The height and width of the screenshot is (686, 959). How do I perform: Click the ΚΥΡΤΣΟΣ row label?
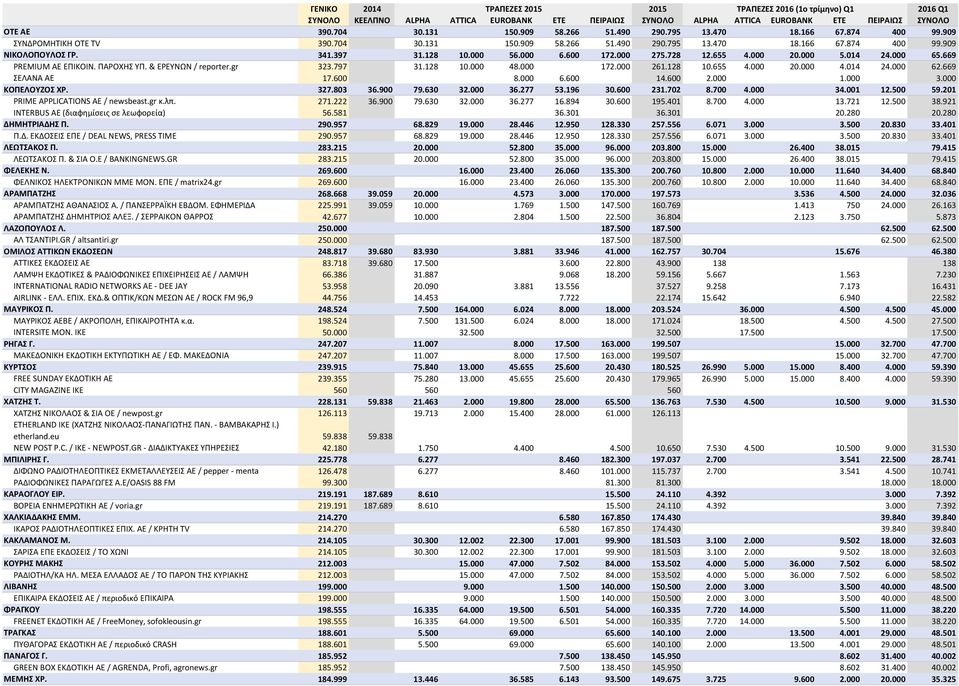[20, 367]
